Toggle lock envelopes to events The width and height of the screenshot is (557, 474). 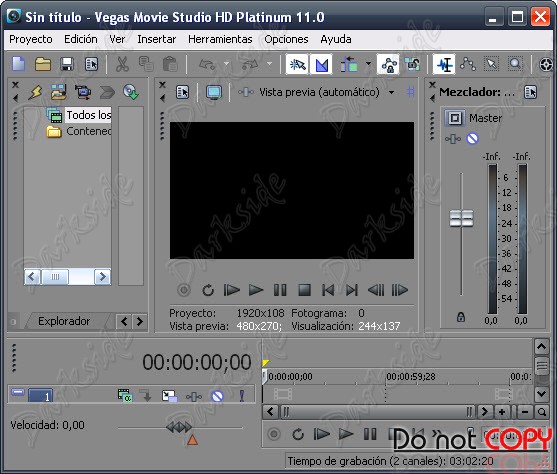click(389, 64)
